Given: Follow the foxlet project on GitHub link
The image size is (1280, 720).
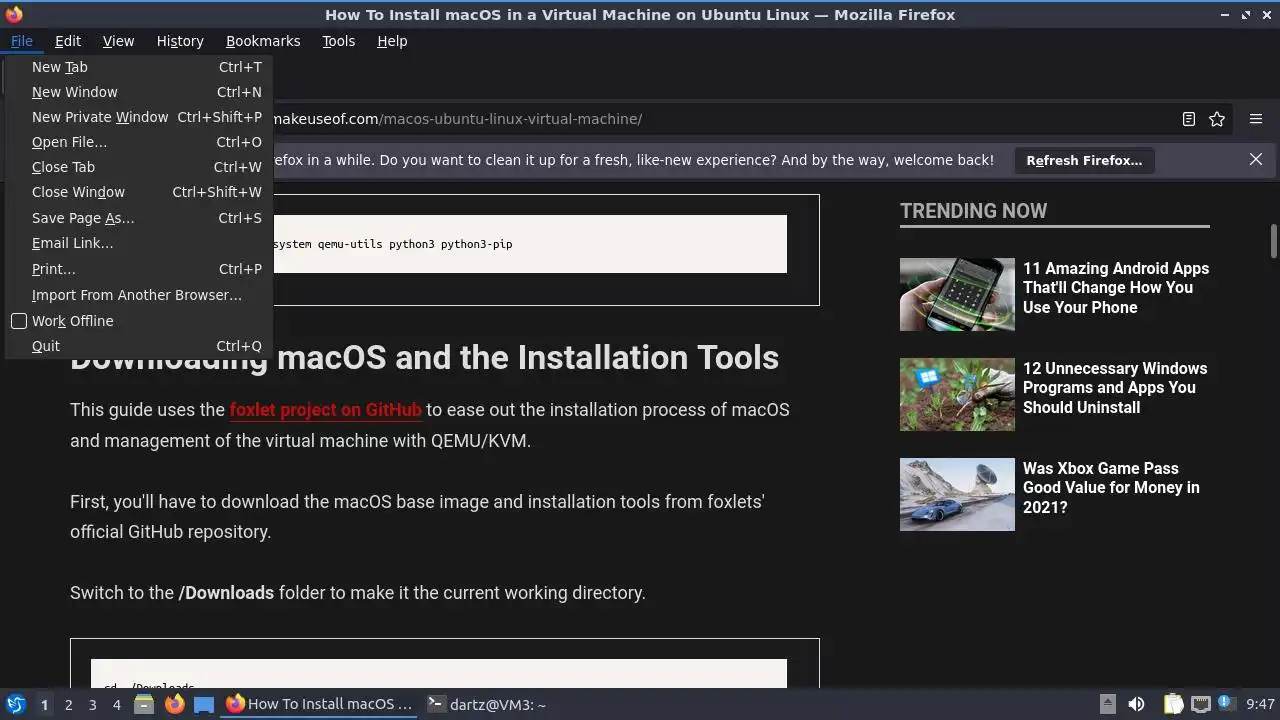Looking at the screenshot, I should (326, 410).
